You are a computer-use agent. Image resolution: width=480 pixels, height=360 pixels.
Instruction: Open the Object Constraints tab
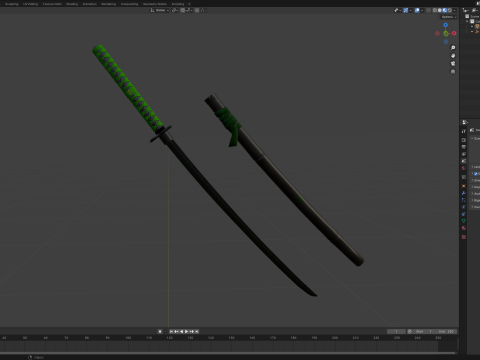(x=464, y=214)
